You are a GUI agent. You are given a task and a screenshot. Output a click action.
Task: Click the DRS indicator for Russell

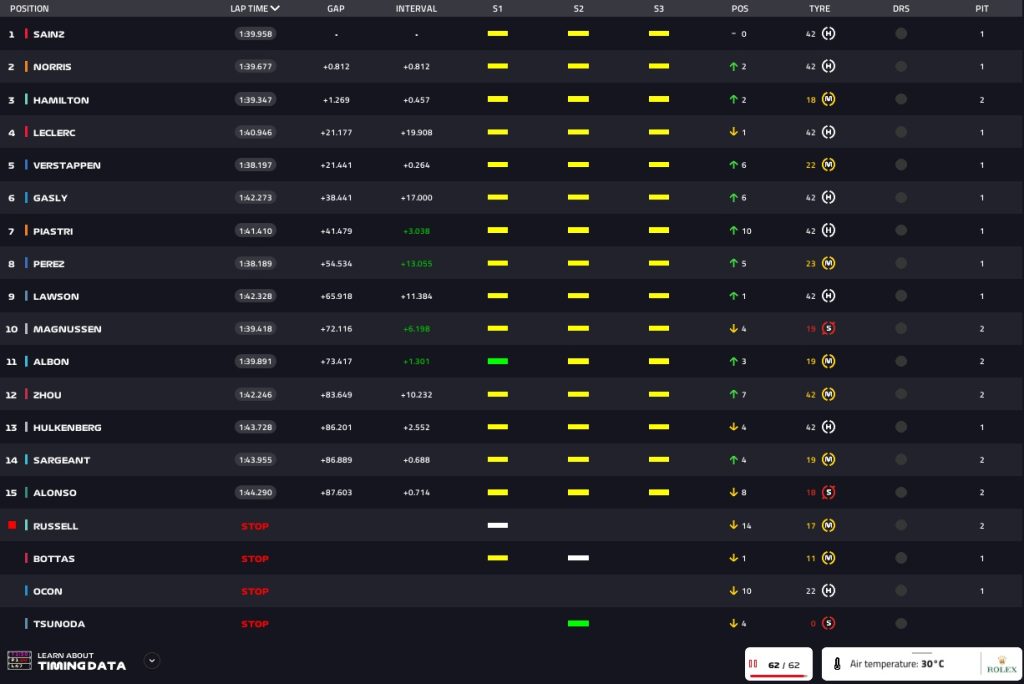tap(901, 526)
